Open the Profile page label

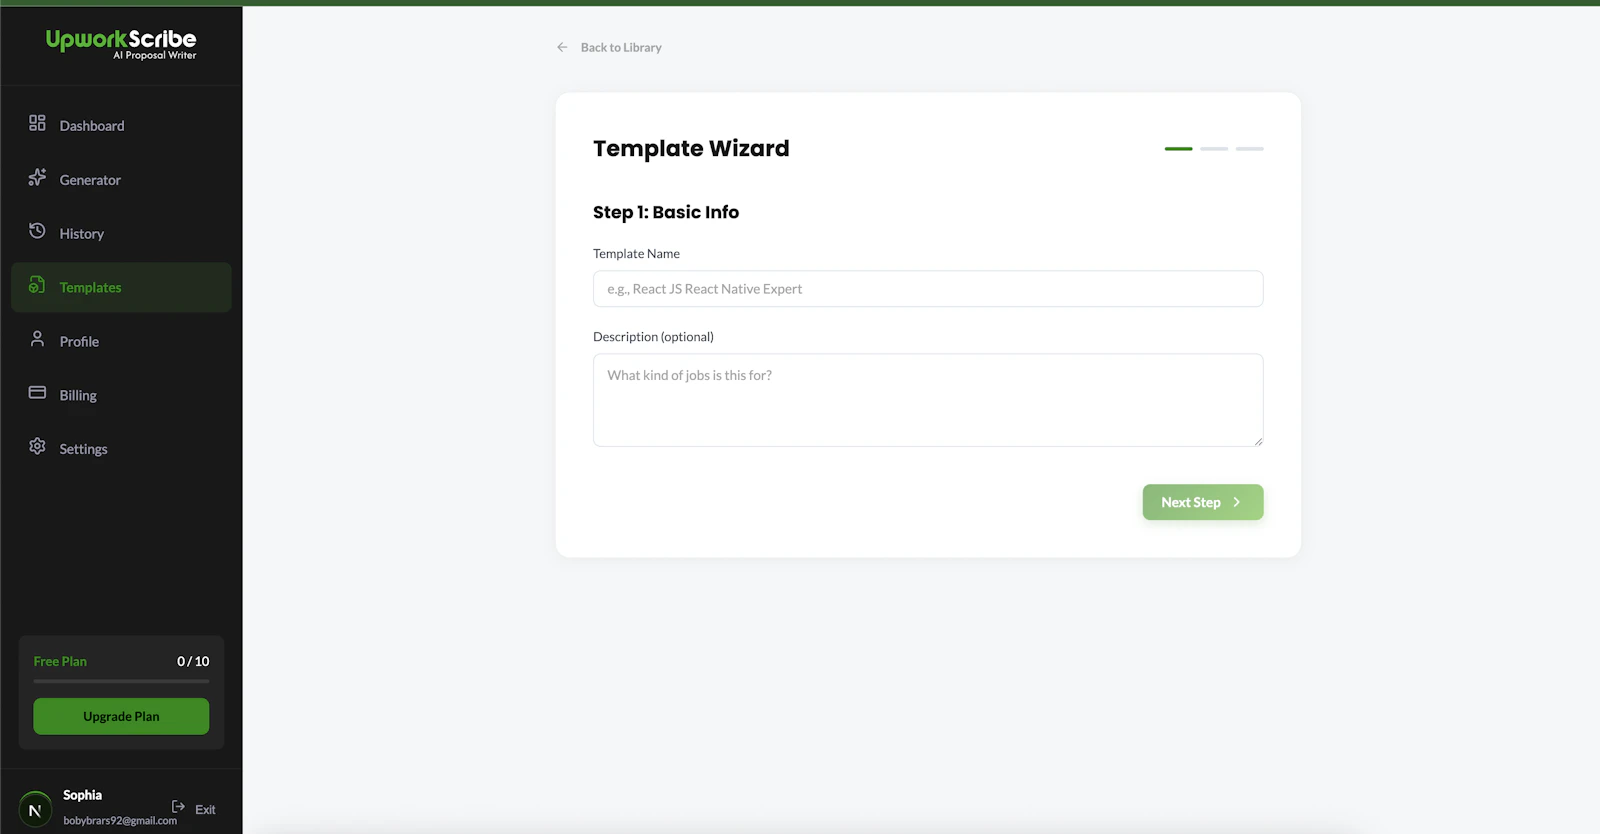click(x=79, y=342)
